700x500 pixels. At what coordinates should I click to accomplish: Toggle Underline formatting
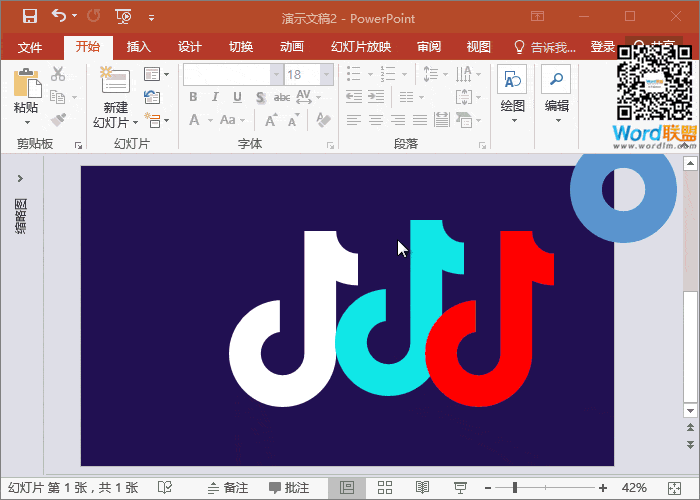(x=237, y=97)
